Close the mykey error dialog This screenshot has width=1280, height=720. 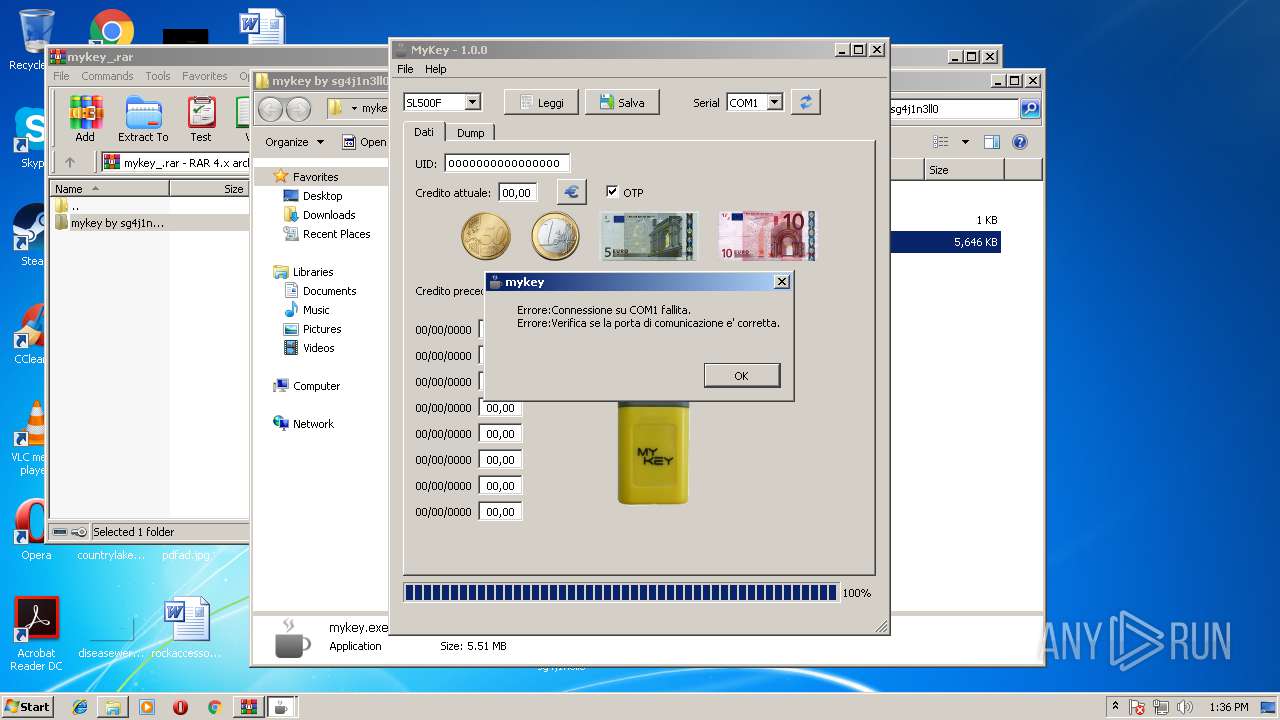pos(782,282)
